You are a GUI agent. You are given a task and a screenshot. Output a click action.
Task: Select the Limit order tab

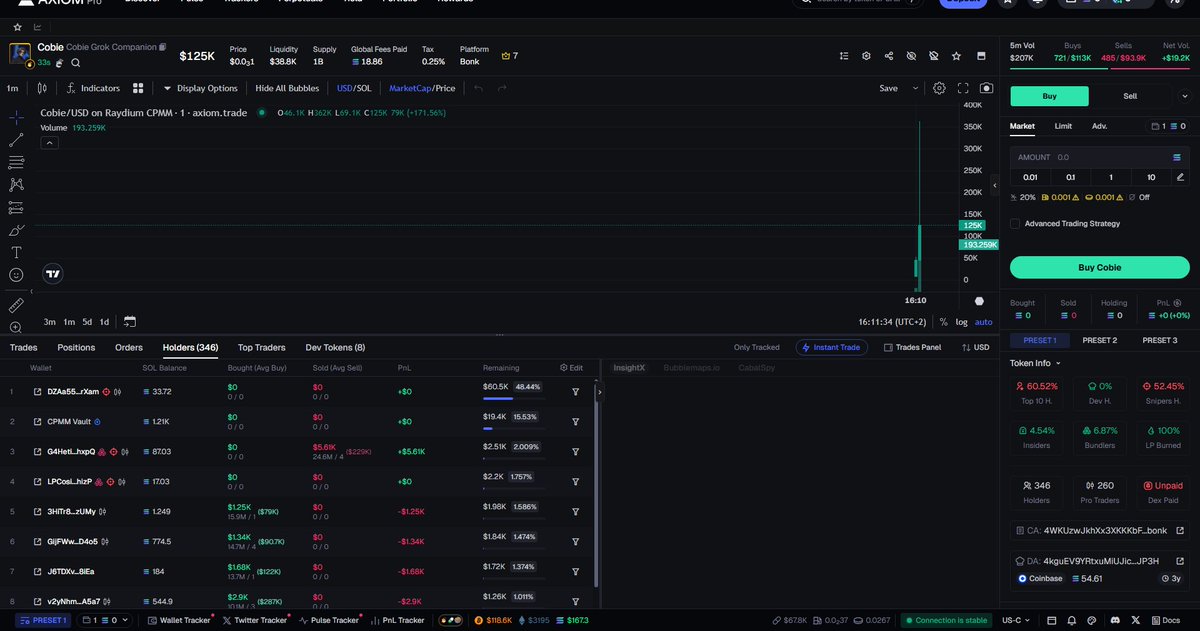coord(1063,126)
